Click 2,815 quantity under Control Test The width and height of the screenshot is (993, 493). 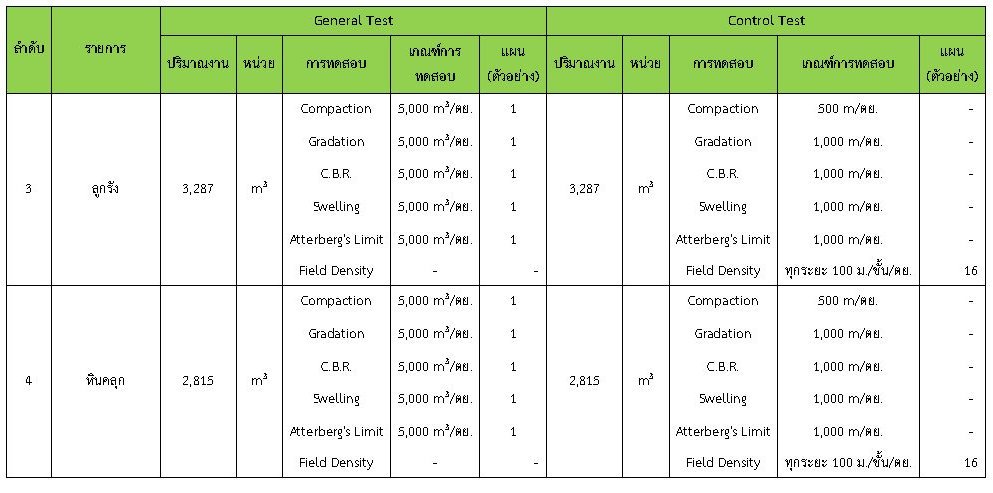[584, 381]
